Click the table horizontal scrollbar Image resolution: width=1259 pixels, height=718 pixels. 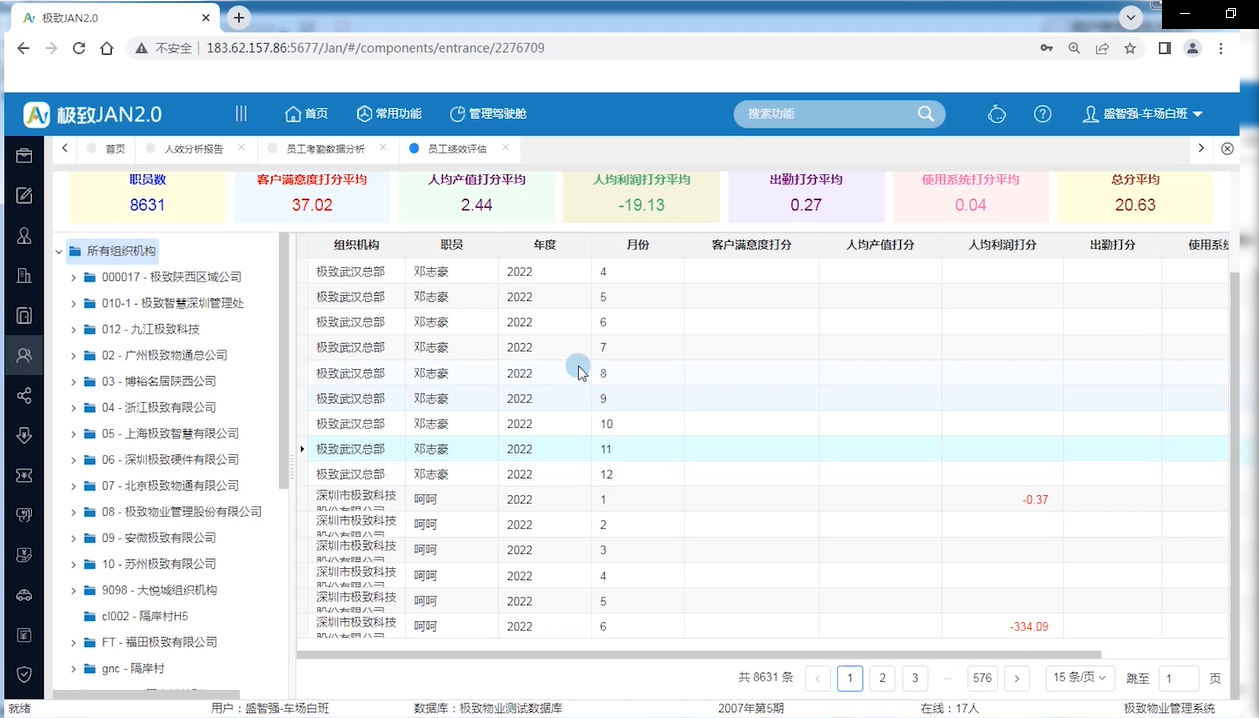tap(698, 655)
